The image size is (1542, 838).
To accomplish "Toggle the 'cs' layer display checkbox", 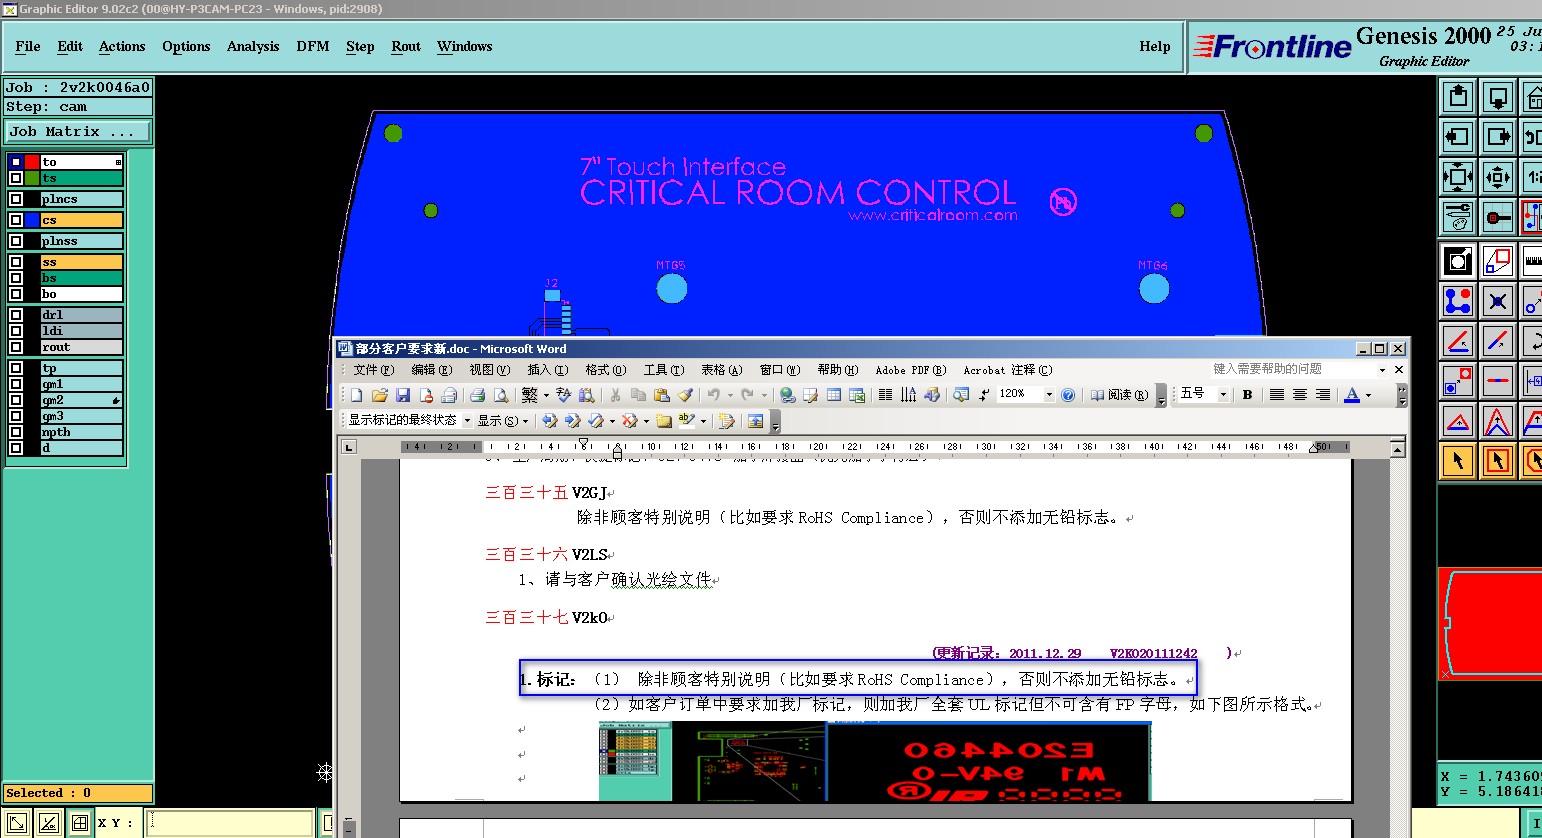I will [x=16, y=220].
